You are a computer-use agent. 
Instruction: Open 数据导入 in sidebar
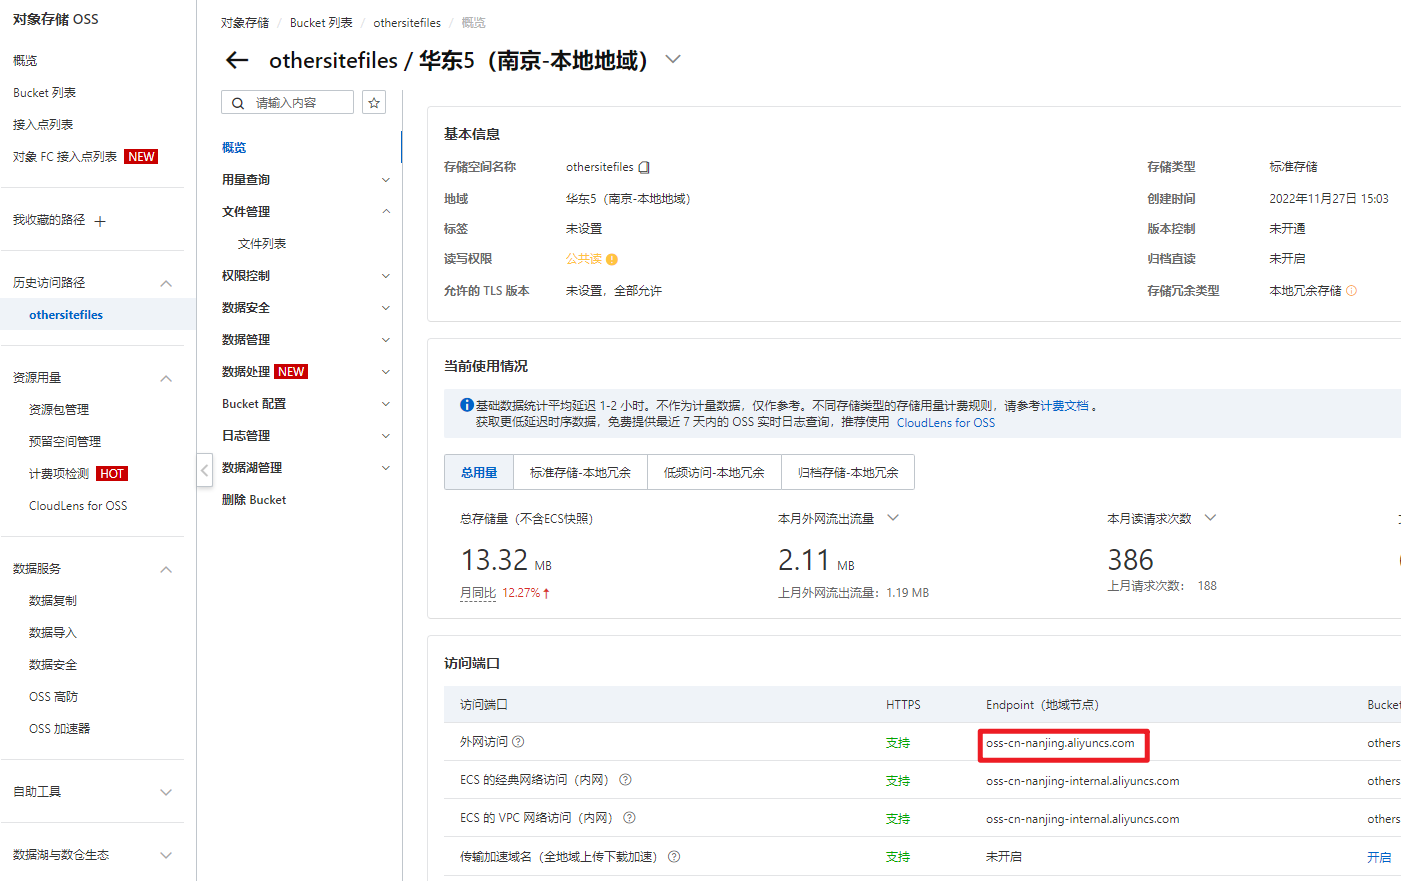click(53, 633)
